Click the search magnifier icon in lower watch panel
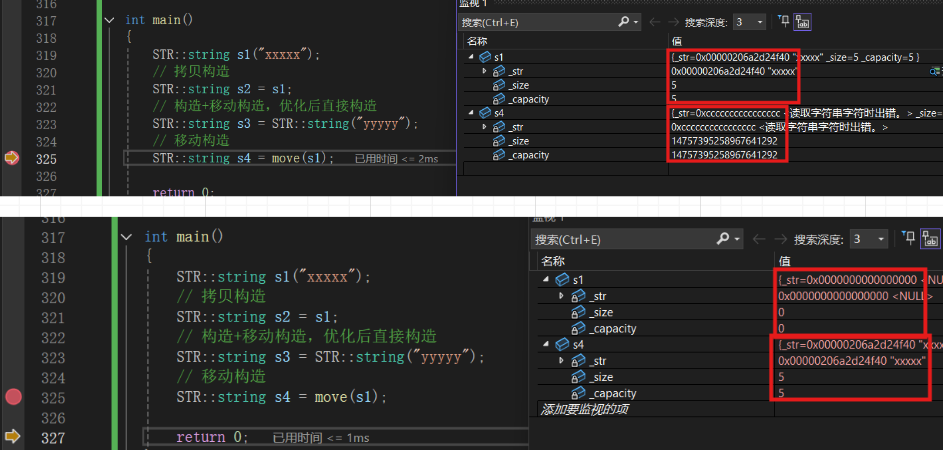The width and height of the screenshot is (943, 450). pos(723,239)
